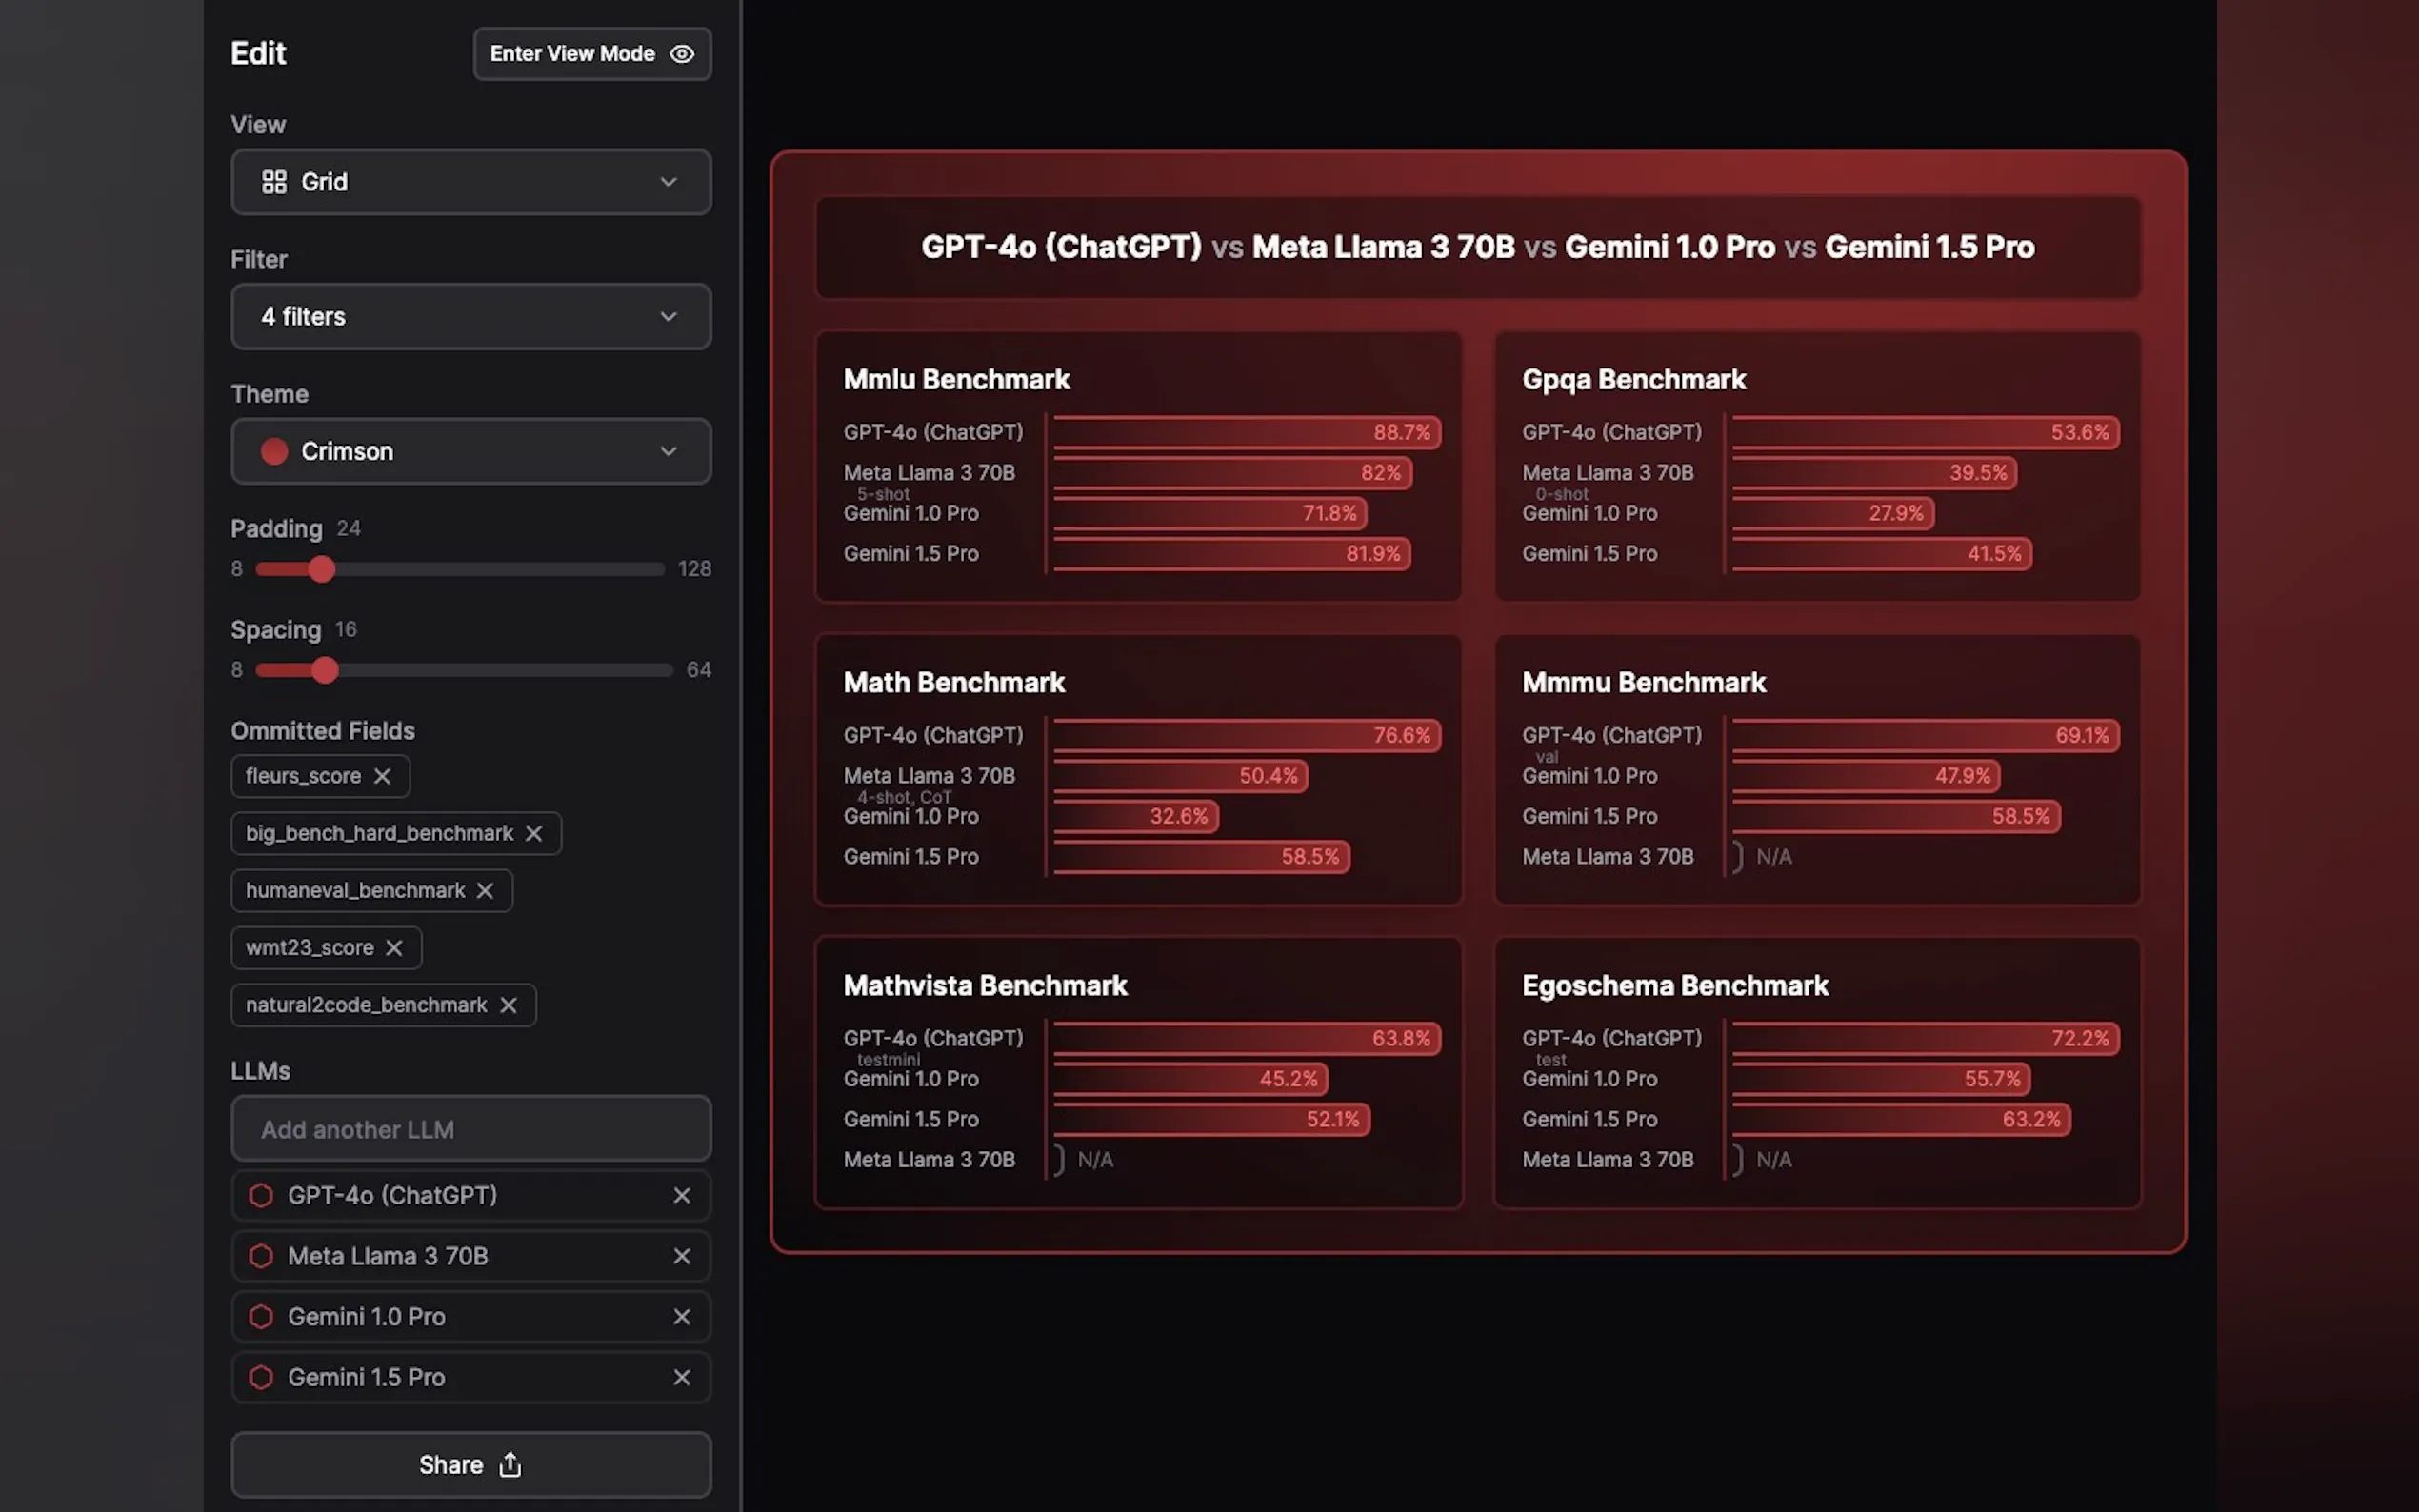Click Enter View Mode button
The width and height of the screenshot is (2419, 1512).
pyautogui.click(x=591, y=54)
